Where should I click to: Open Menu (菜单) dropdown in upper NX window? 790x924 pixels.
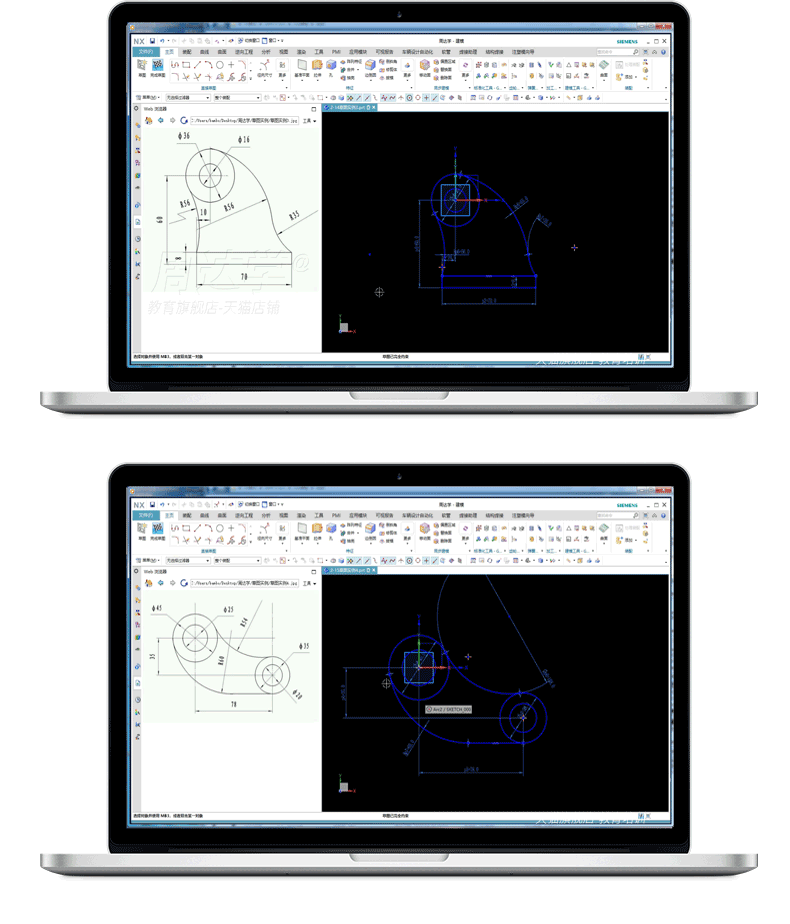coord(147,98)
